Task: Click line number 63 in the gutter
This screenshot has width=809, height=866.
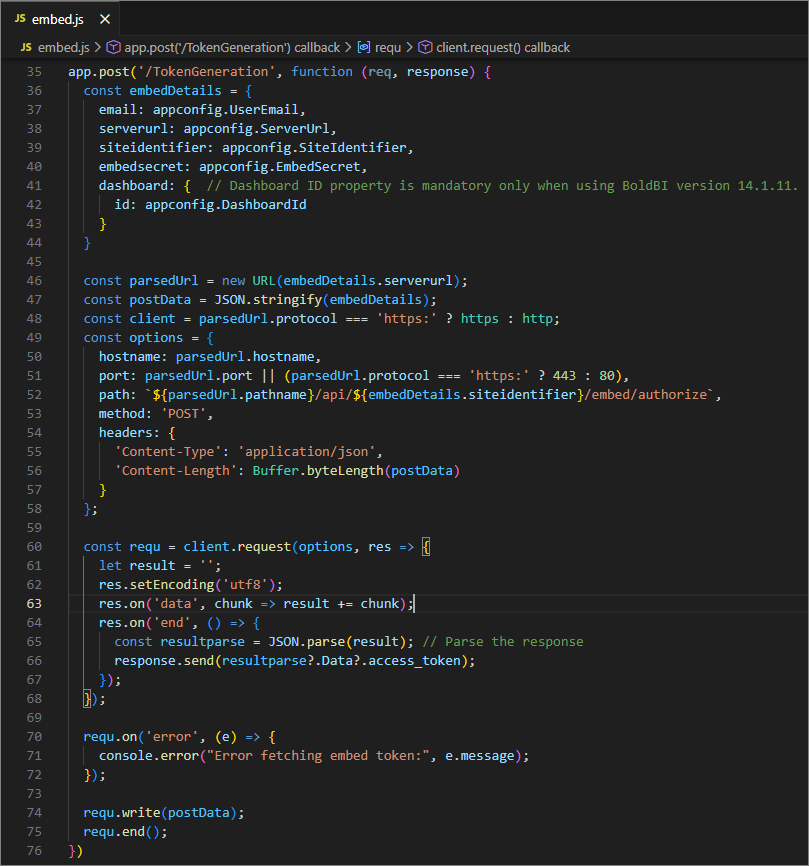Action: [34, 603]
